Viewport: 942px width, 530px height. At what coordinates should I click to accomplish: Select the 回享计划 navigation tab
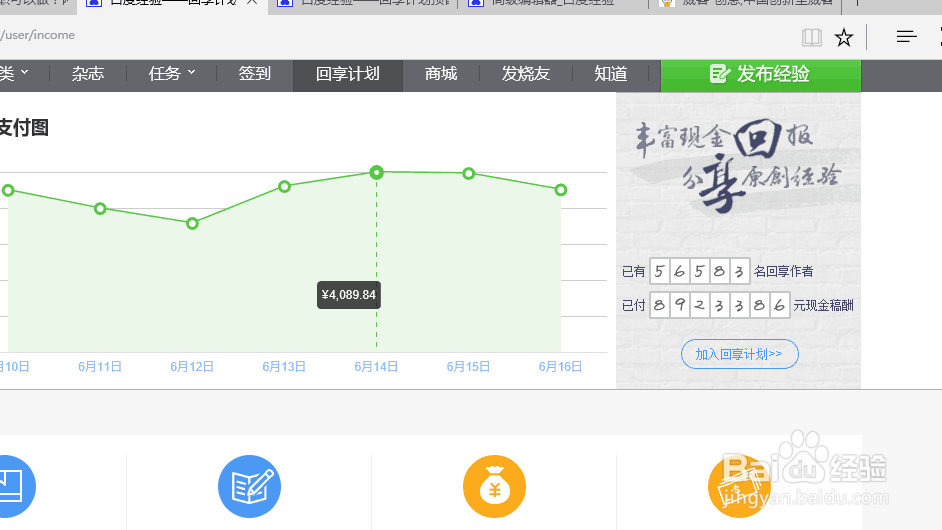(x=348, y=76)
